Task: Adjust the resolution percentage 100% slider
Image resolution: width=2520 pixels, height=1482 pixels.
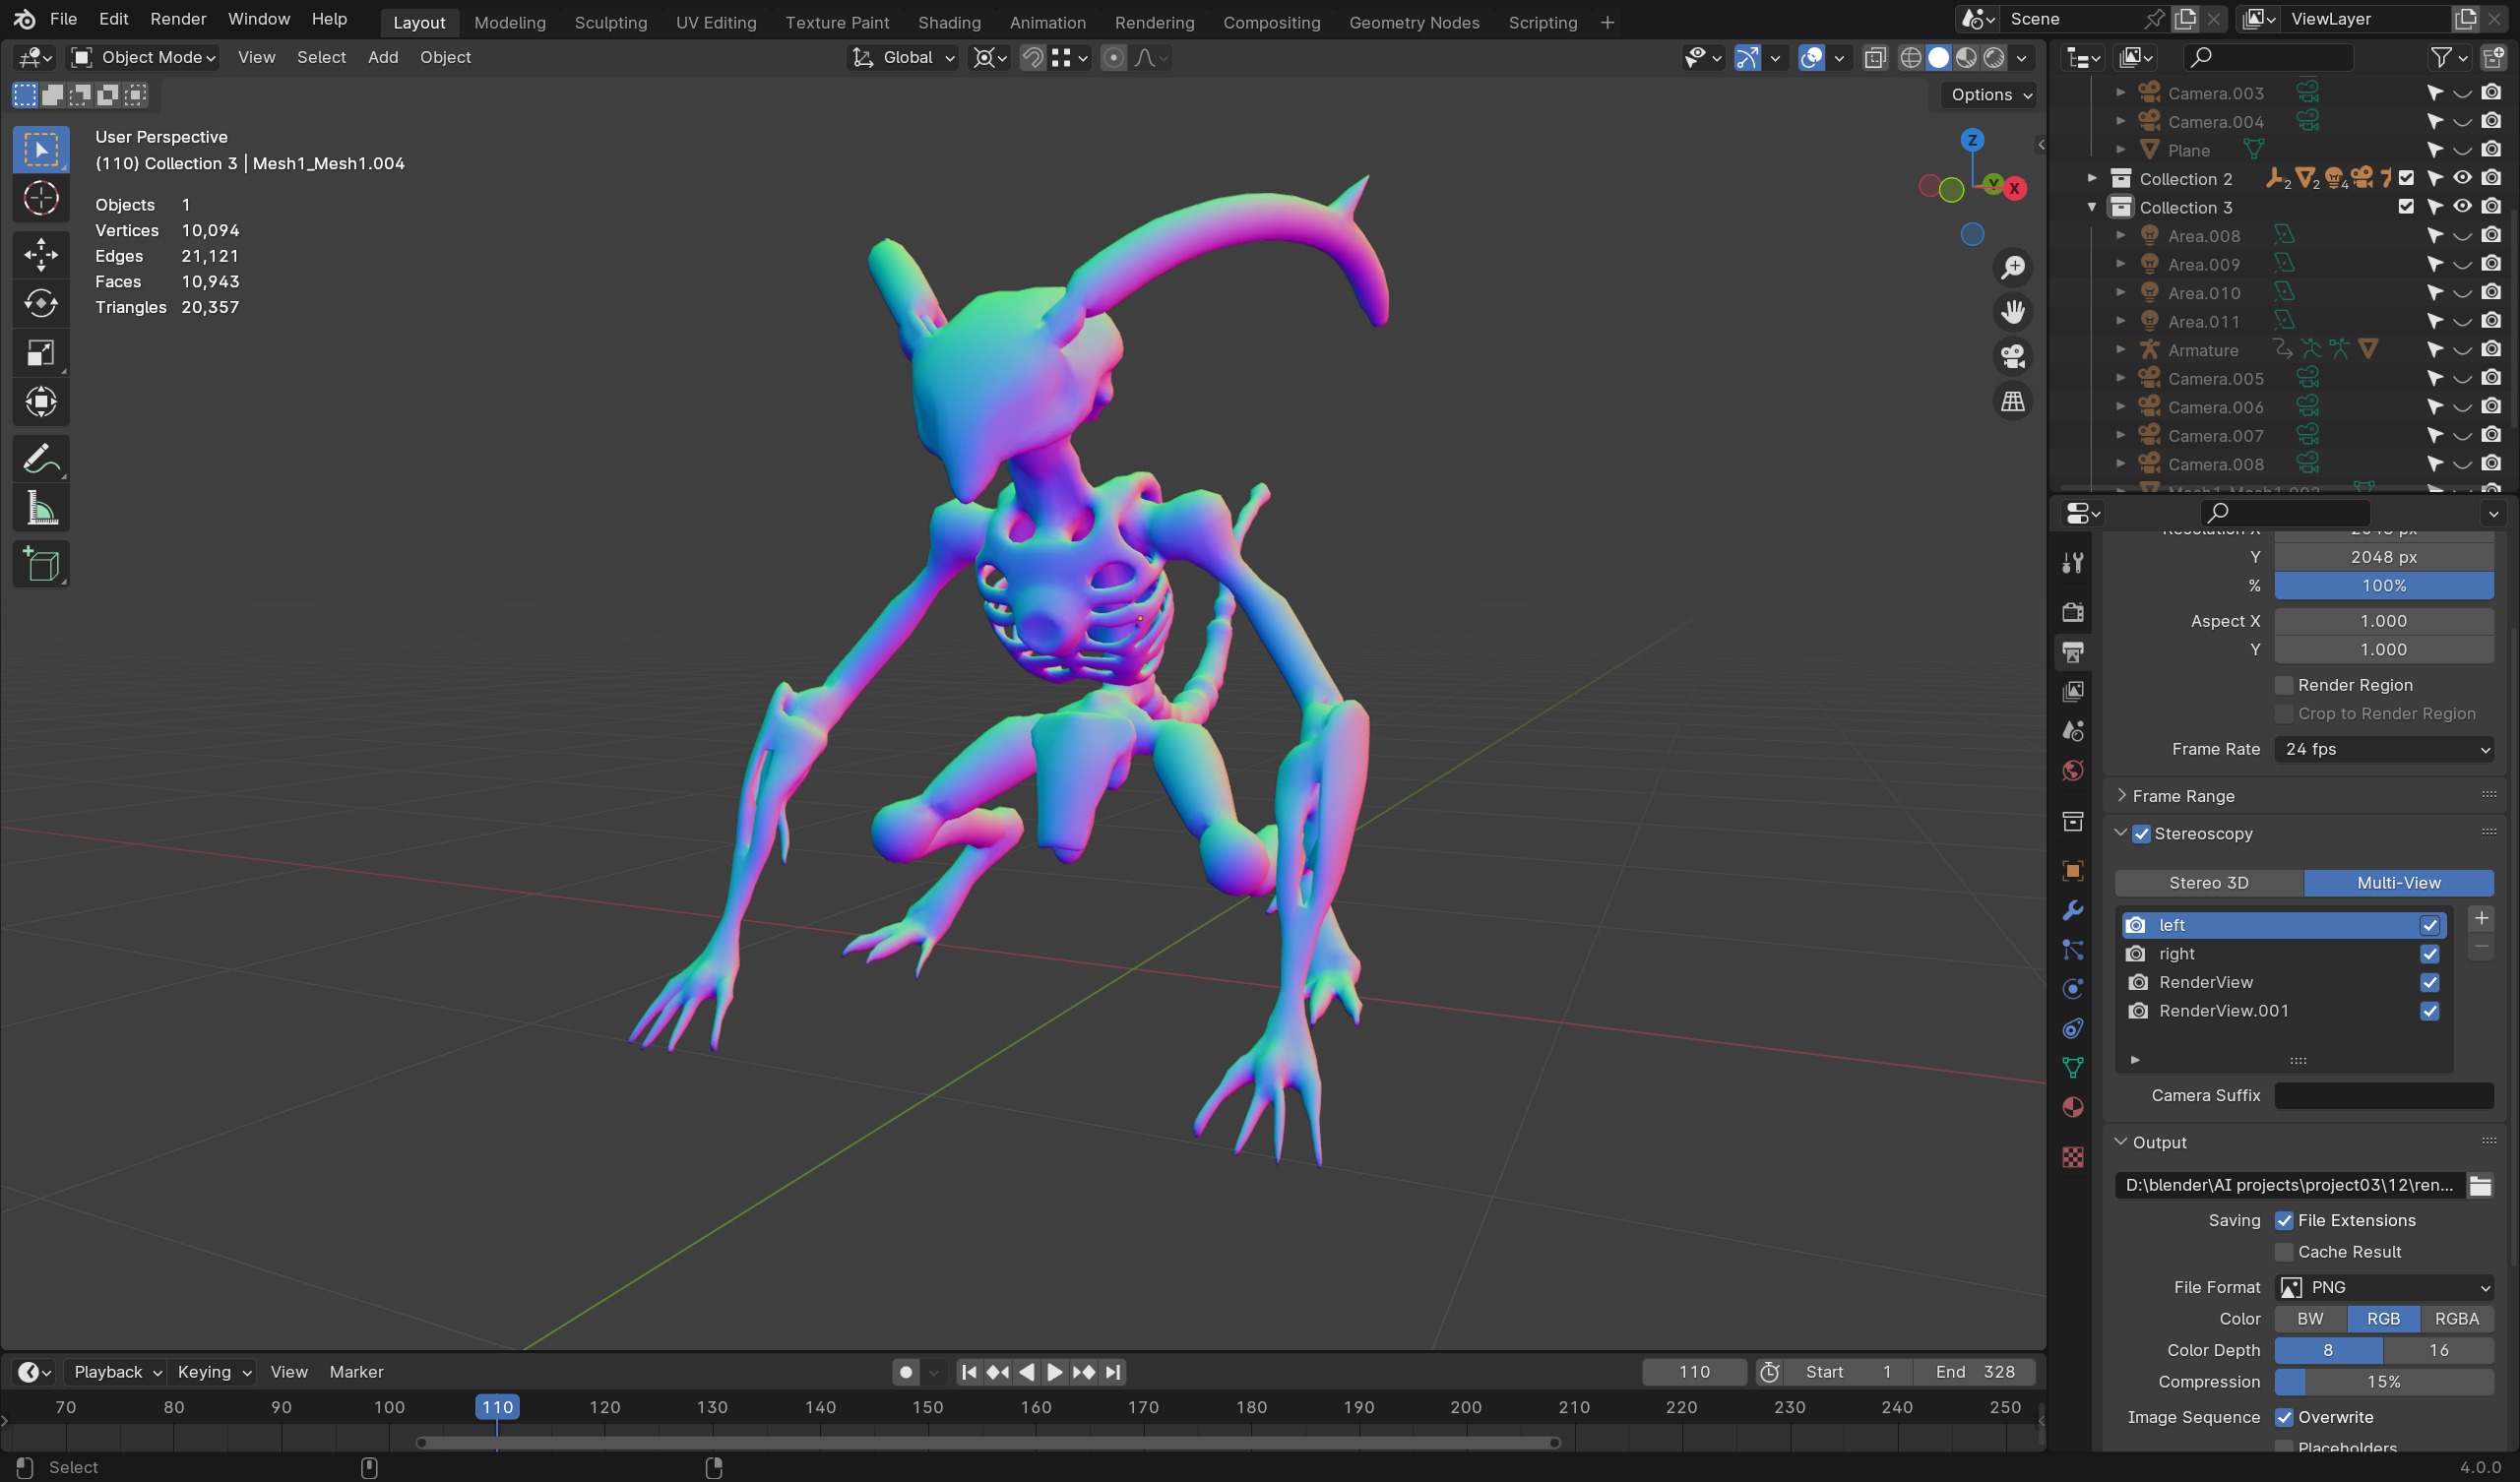Action: 2384,586
